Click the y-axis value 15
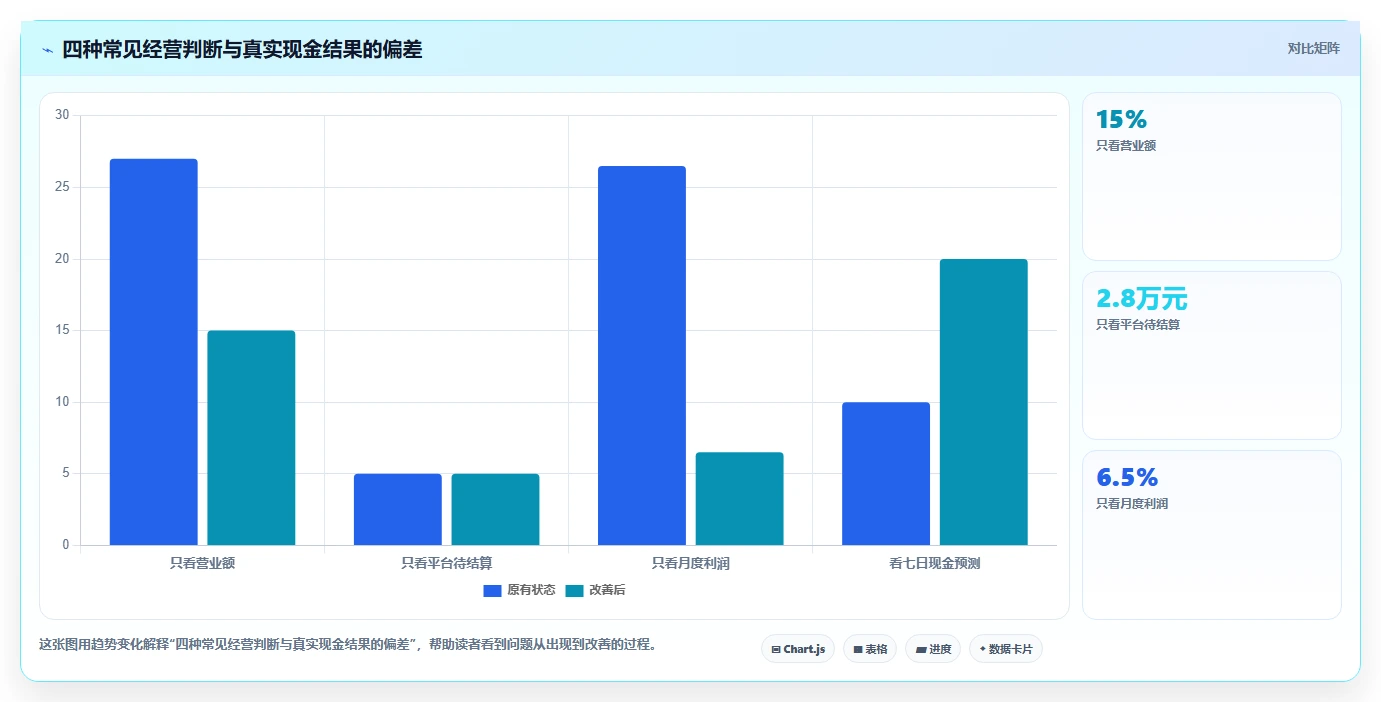The image size is (1381, 702). pyautogui.click(x=62, y=330)
